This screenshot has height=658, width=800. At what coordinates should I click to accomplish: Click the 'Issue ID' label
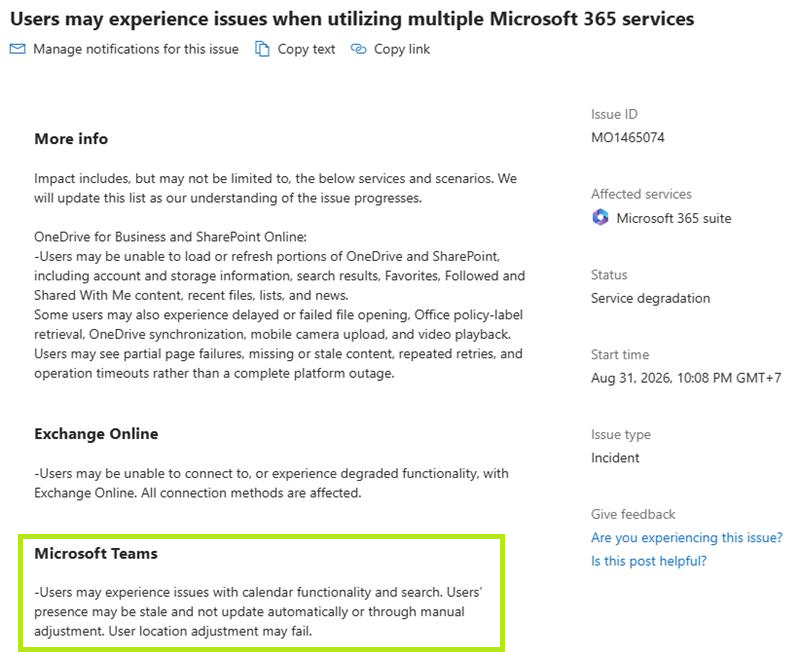click(x=614, y=114)
